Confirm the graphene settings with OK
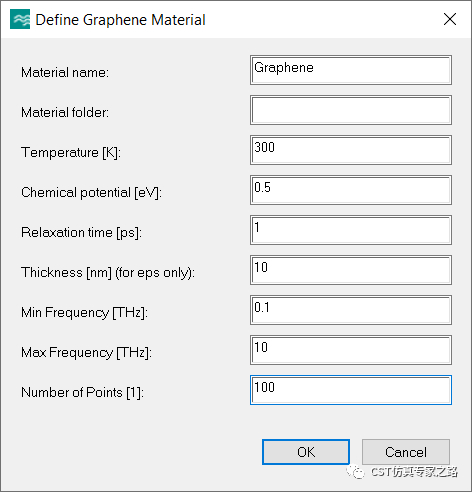 click(306, 452)
